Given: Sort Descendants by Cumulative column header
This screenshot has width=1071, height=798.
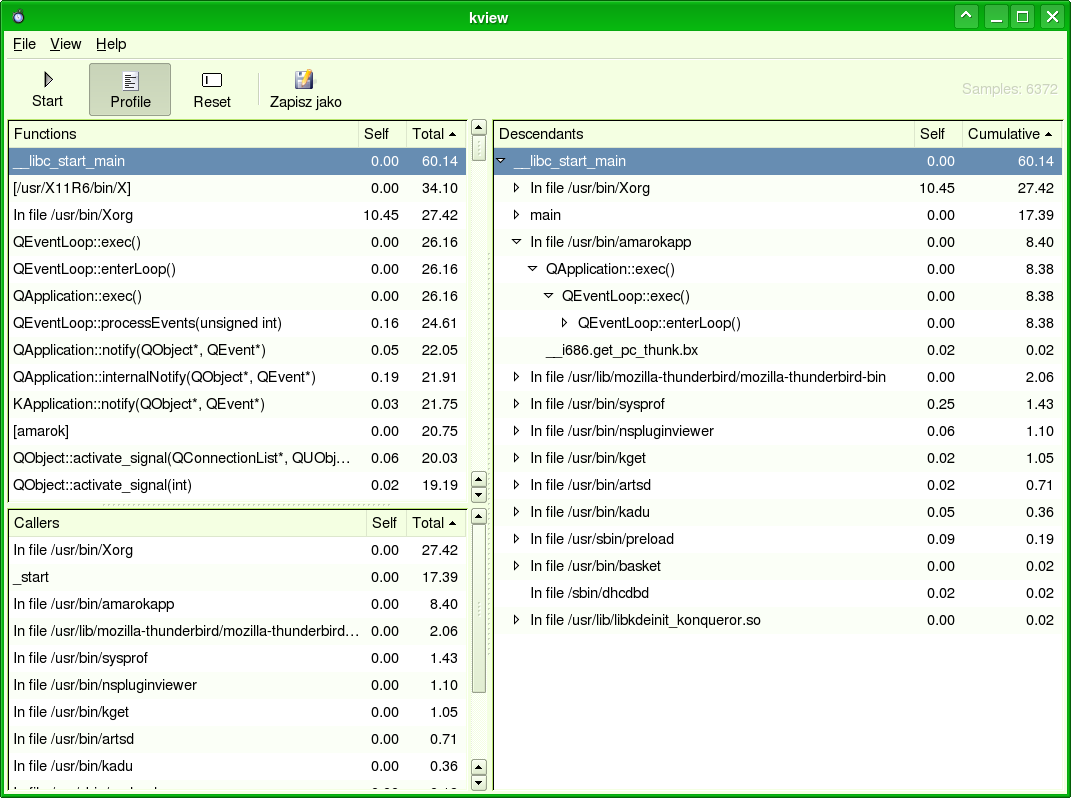Looking at the screenshot, I should (x=1009, y=134).
